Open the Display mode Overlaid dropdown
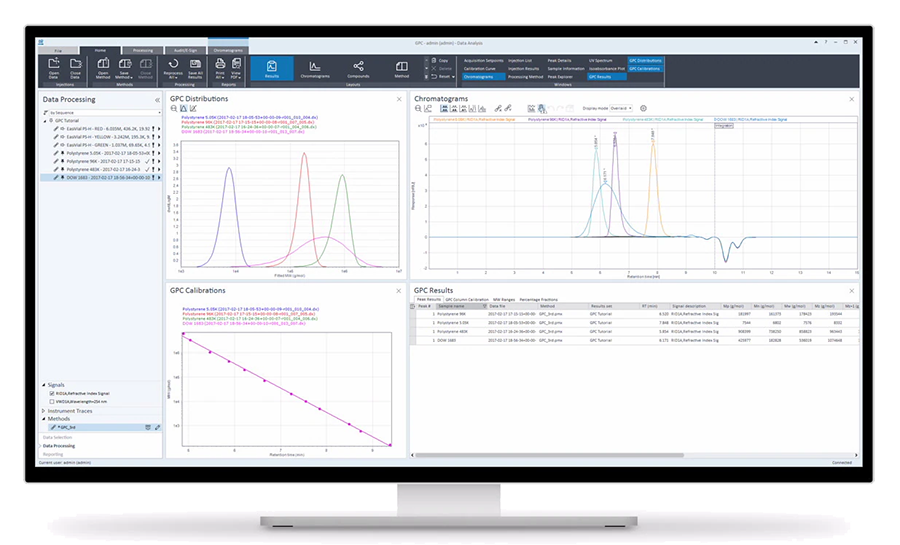The image size is (900, 545). [620, 108]
